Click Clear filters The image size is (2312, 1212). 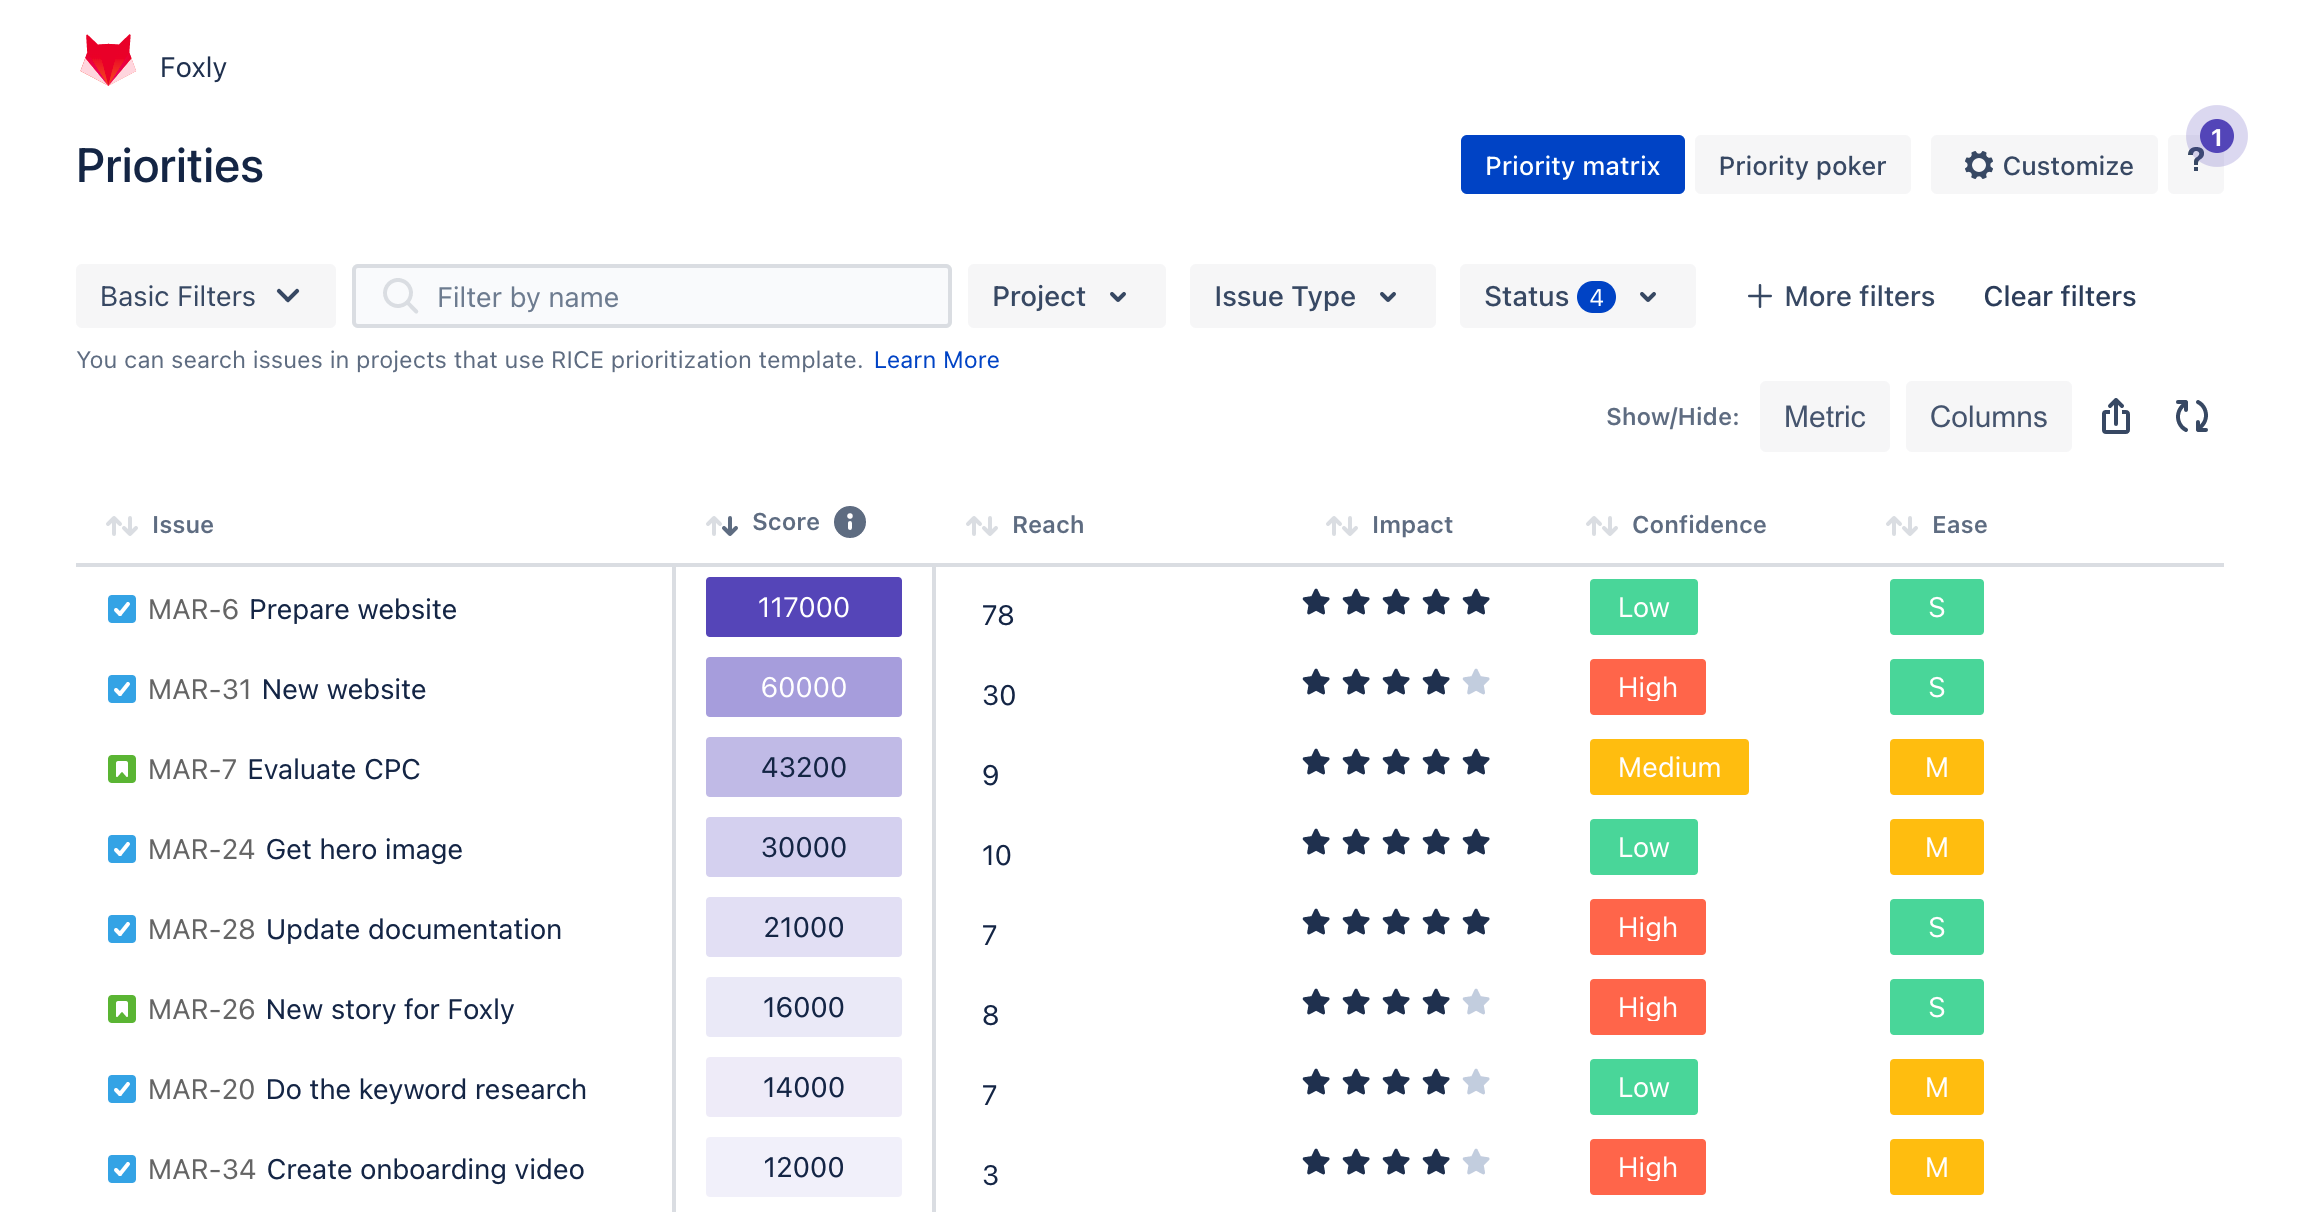click(2060, 296)
